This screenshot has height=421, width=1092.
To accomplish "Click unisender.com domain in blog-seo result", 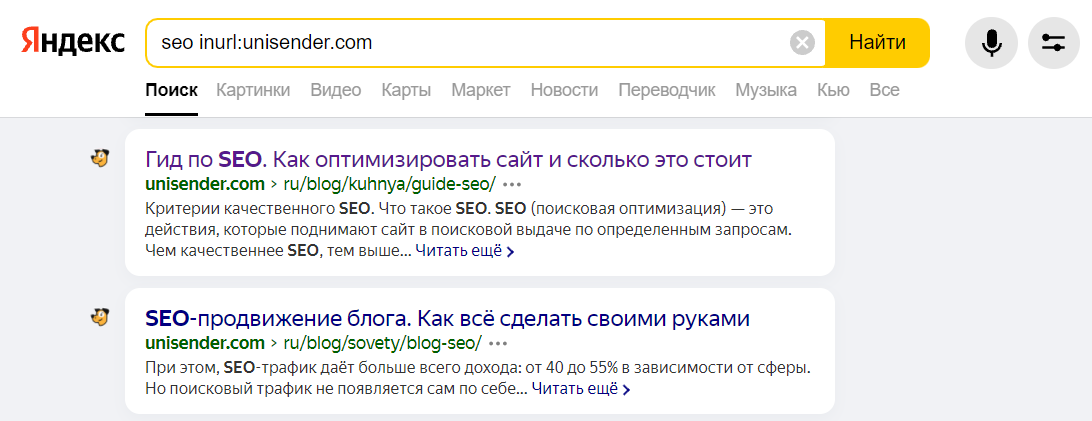I will point(205,343).
